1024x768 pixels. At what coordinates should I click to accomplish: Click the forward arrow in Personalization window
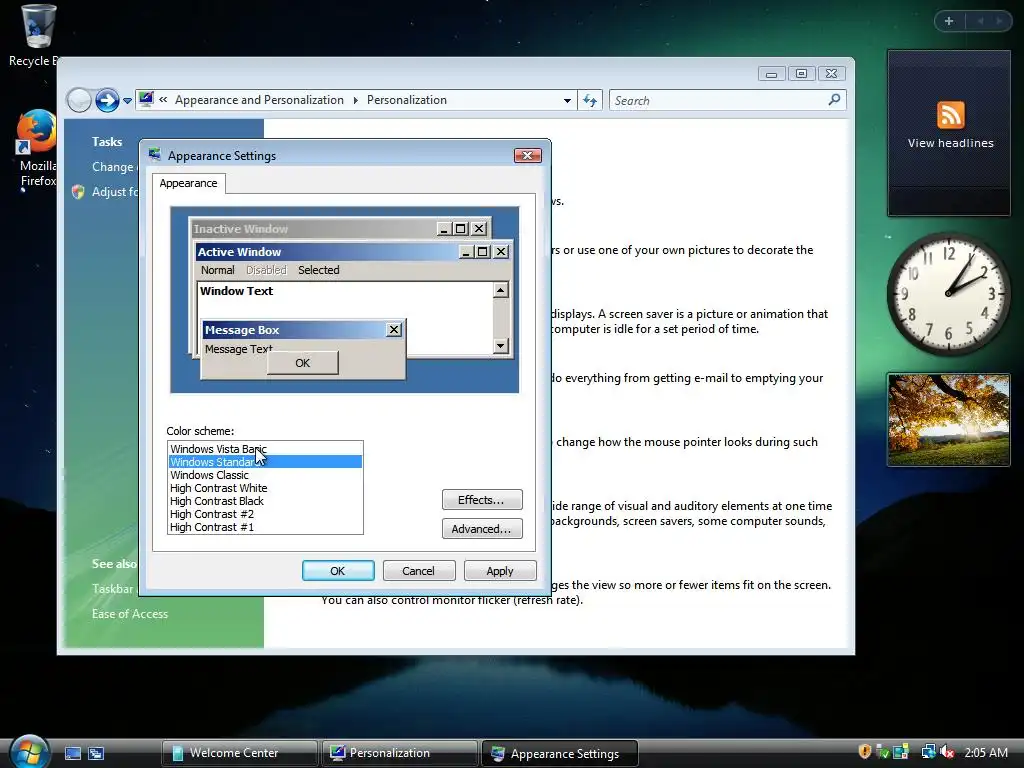click(x=107, y=101)
